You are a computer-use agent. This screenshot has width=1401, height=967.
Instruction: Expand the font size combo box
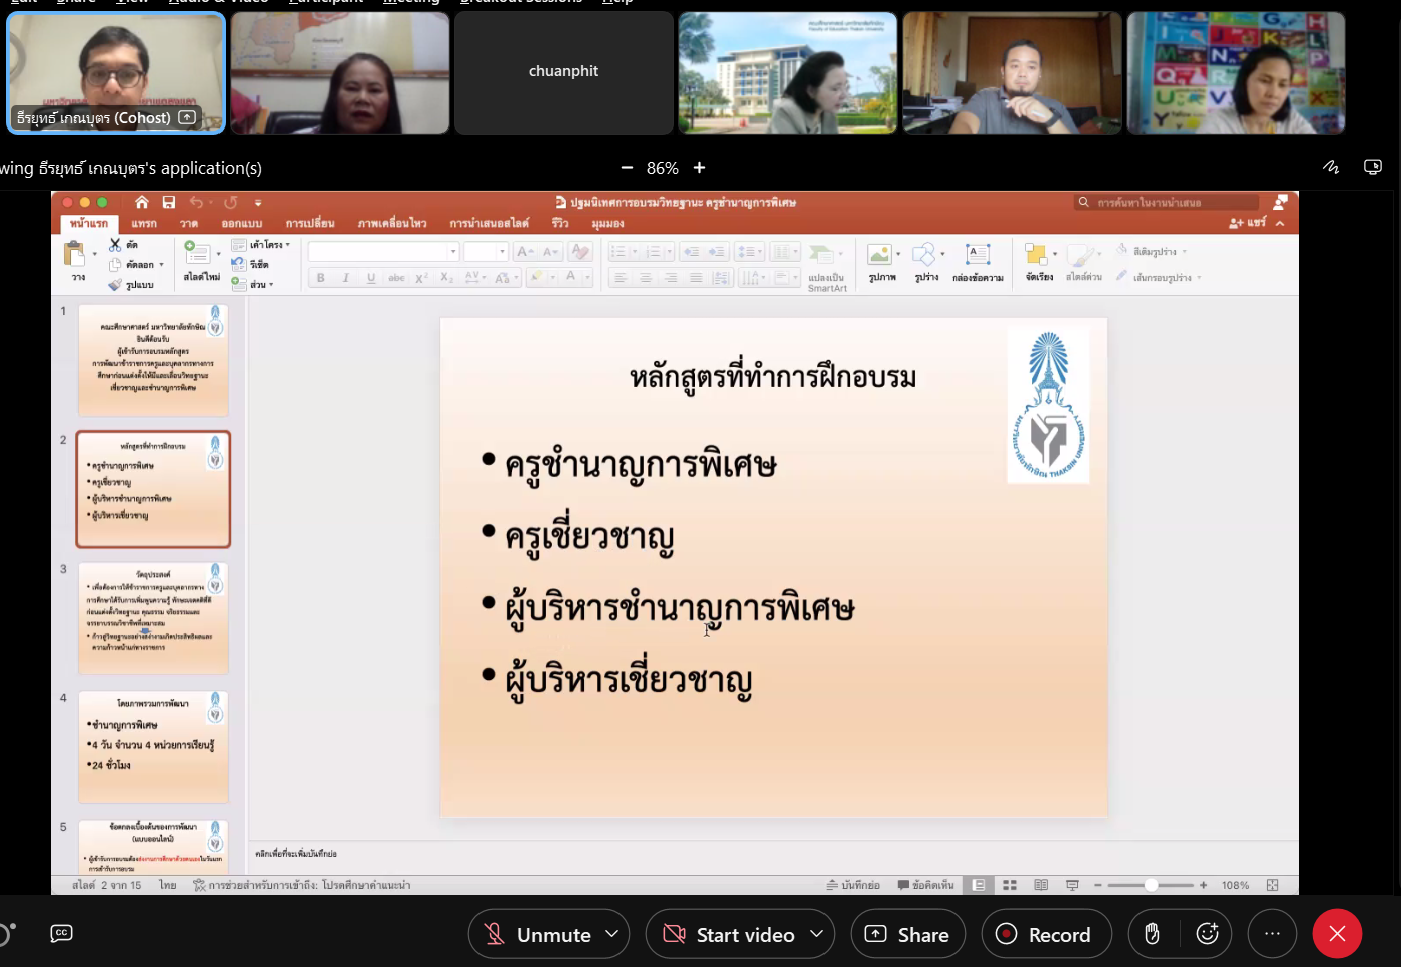pyautogui.click(x=502, y=252)
